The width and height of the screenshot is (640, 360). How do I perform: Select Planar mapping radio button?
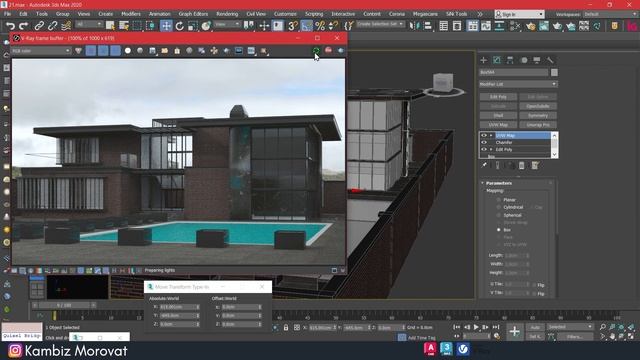pos(499,200)
